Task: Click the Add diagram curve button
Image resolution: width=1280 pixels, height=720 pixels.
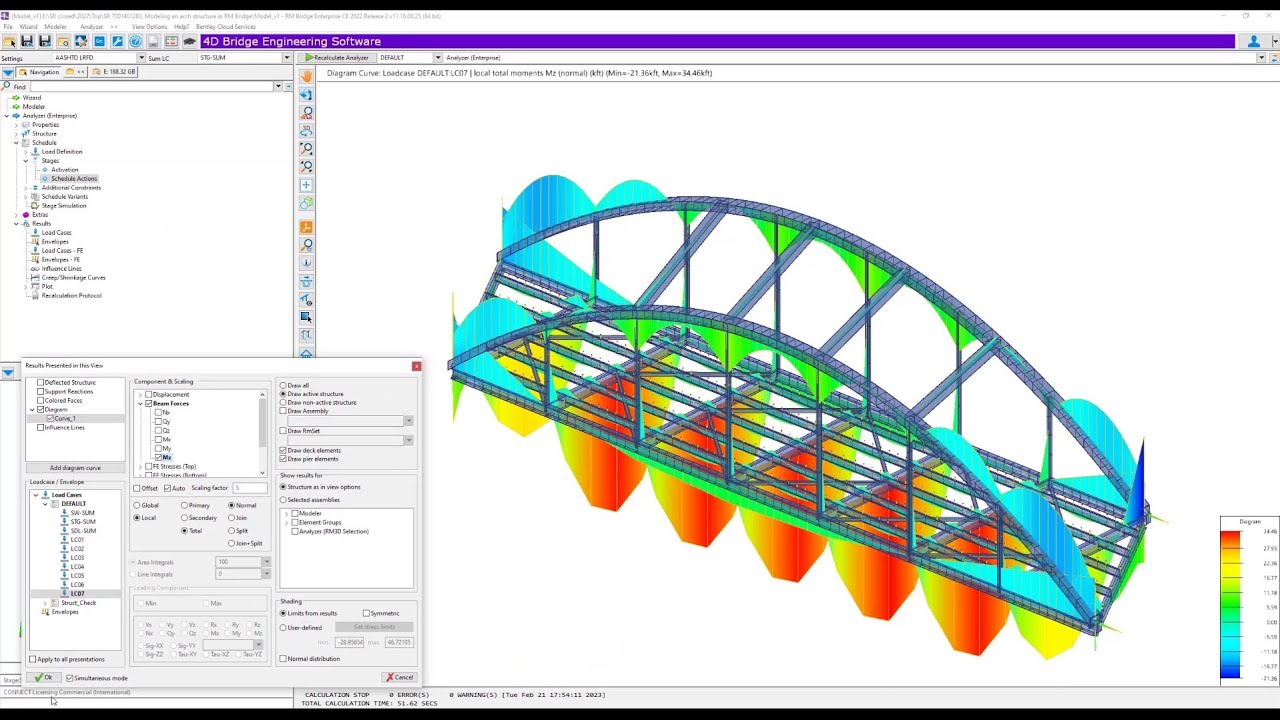Action: (x=75, y=468)
